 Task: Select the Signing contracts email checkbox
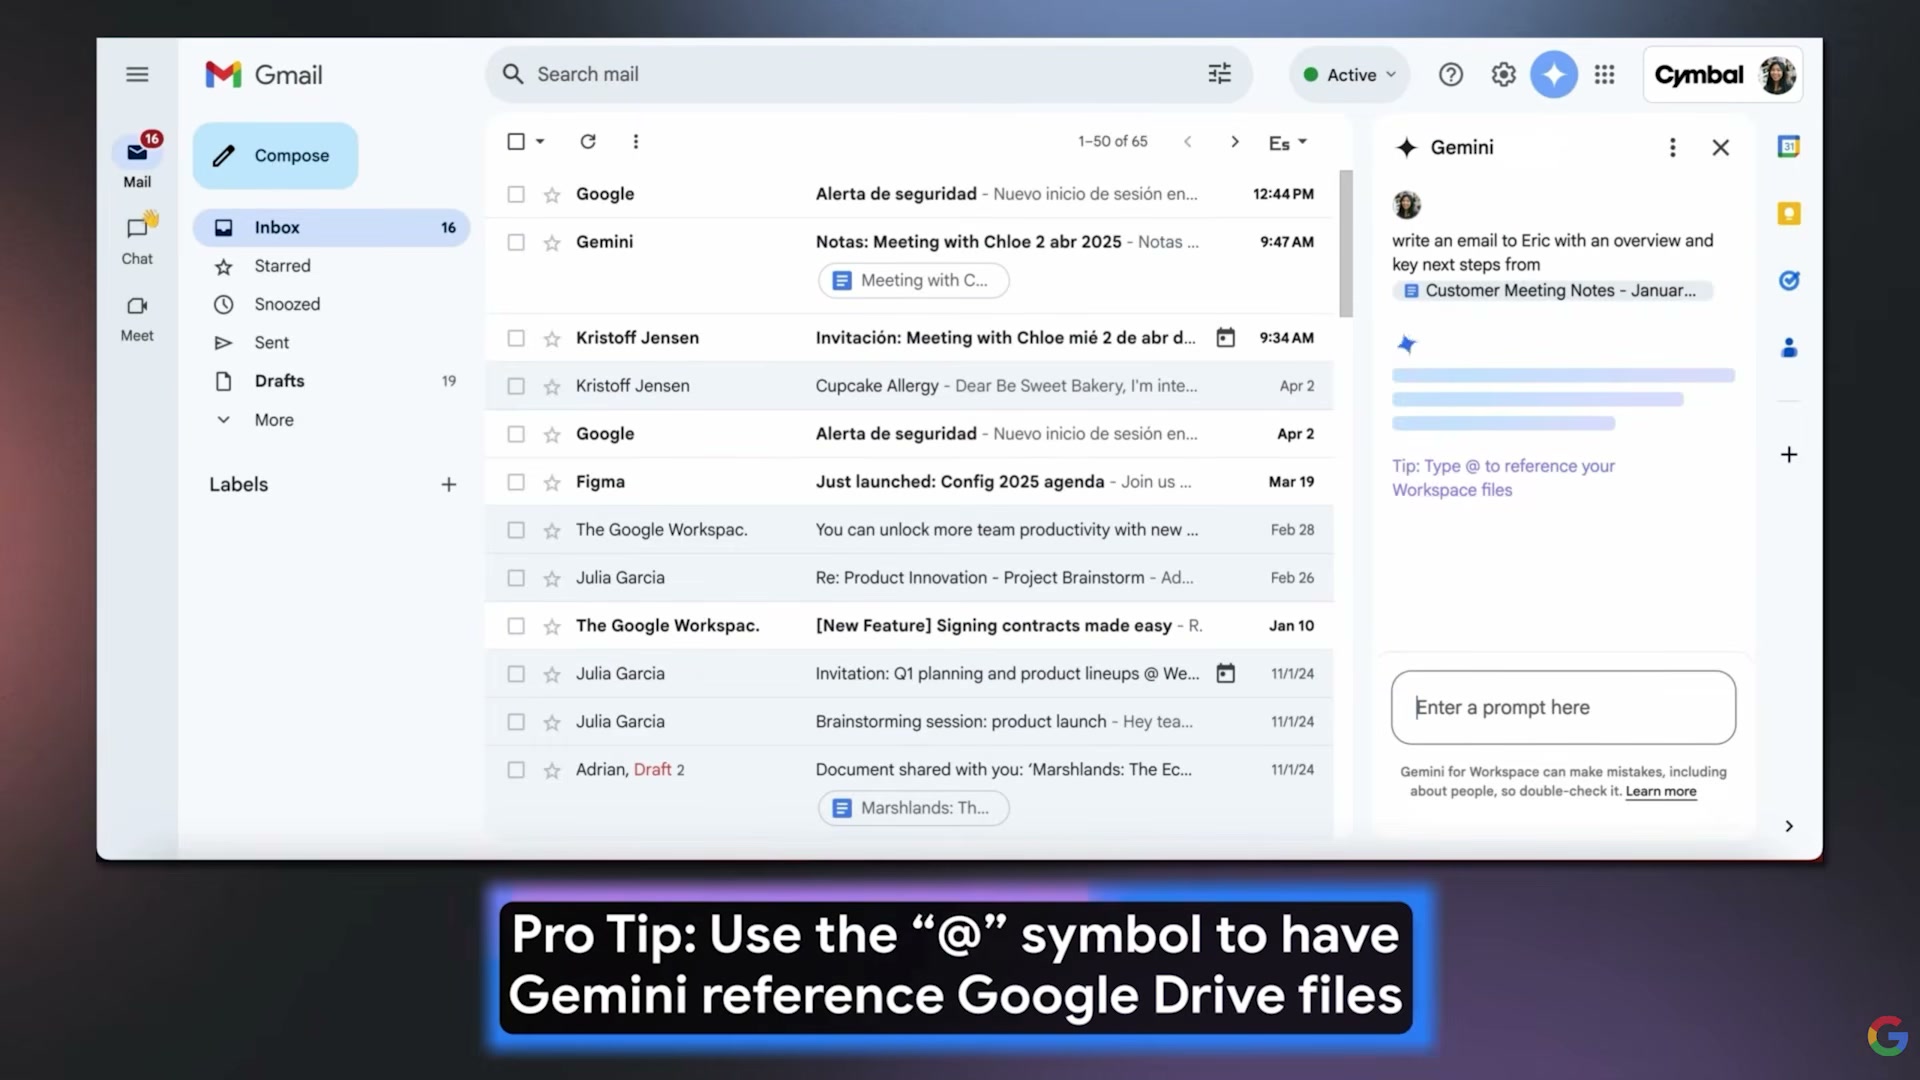(516, 626)
